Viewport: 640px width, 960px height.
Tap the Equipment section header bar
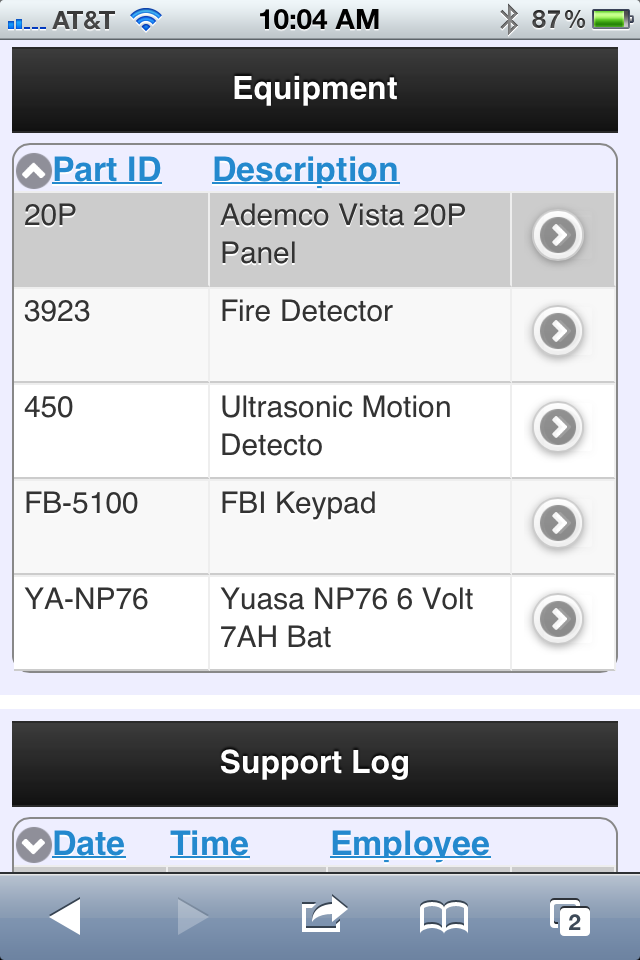(315, 89)
